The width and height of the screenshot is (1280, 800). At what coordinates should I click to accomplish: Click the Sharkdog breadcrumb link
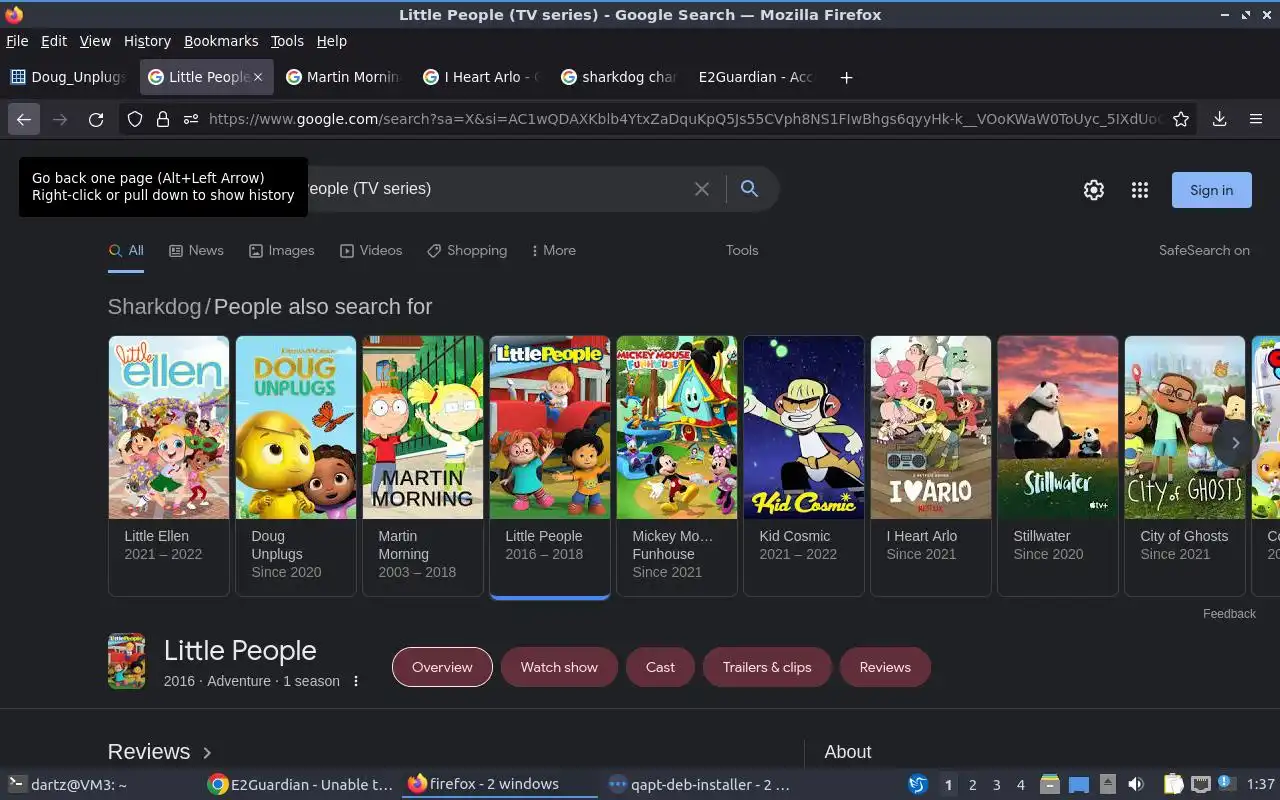(x=155, y=307)
